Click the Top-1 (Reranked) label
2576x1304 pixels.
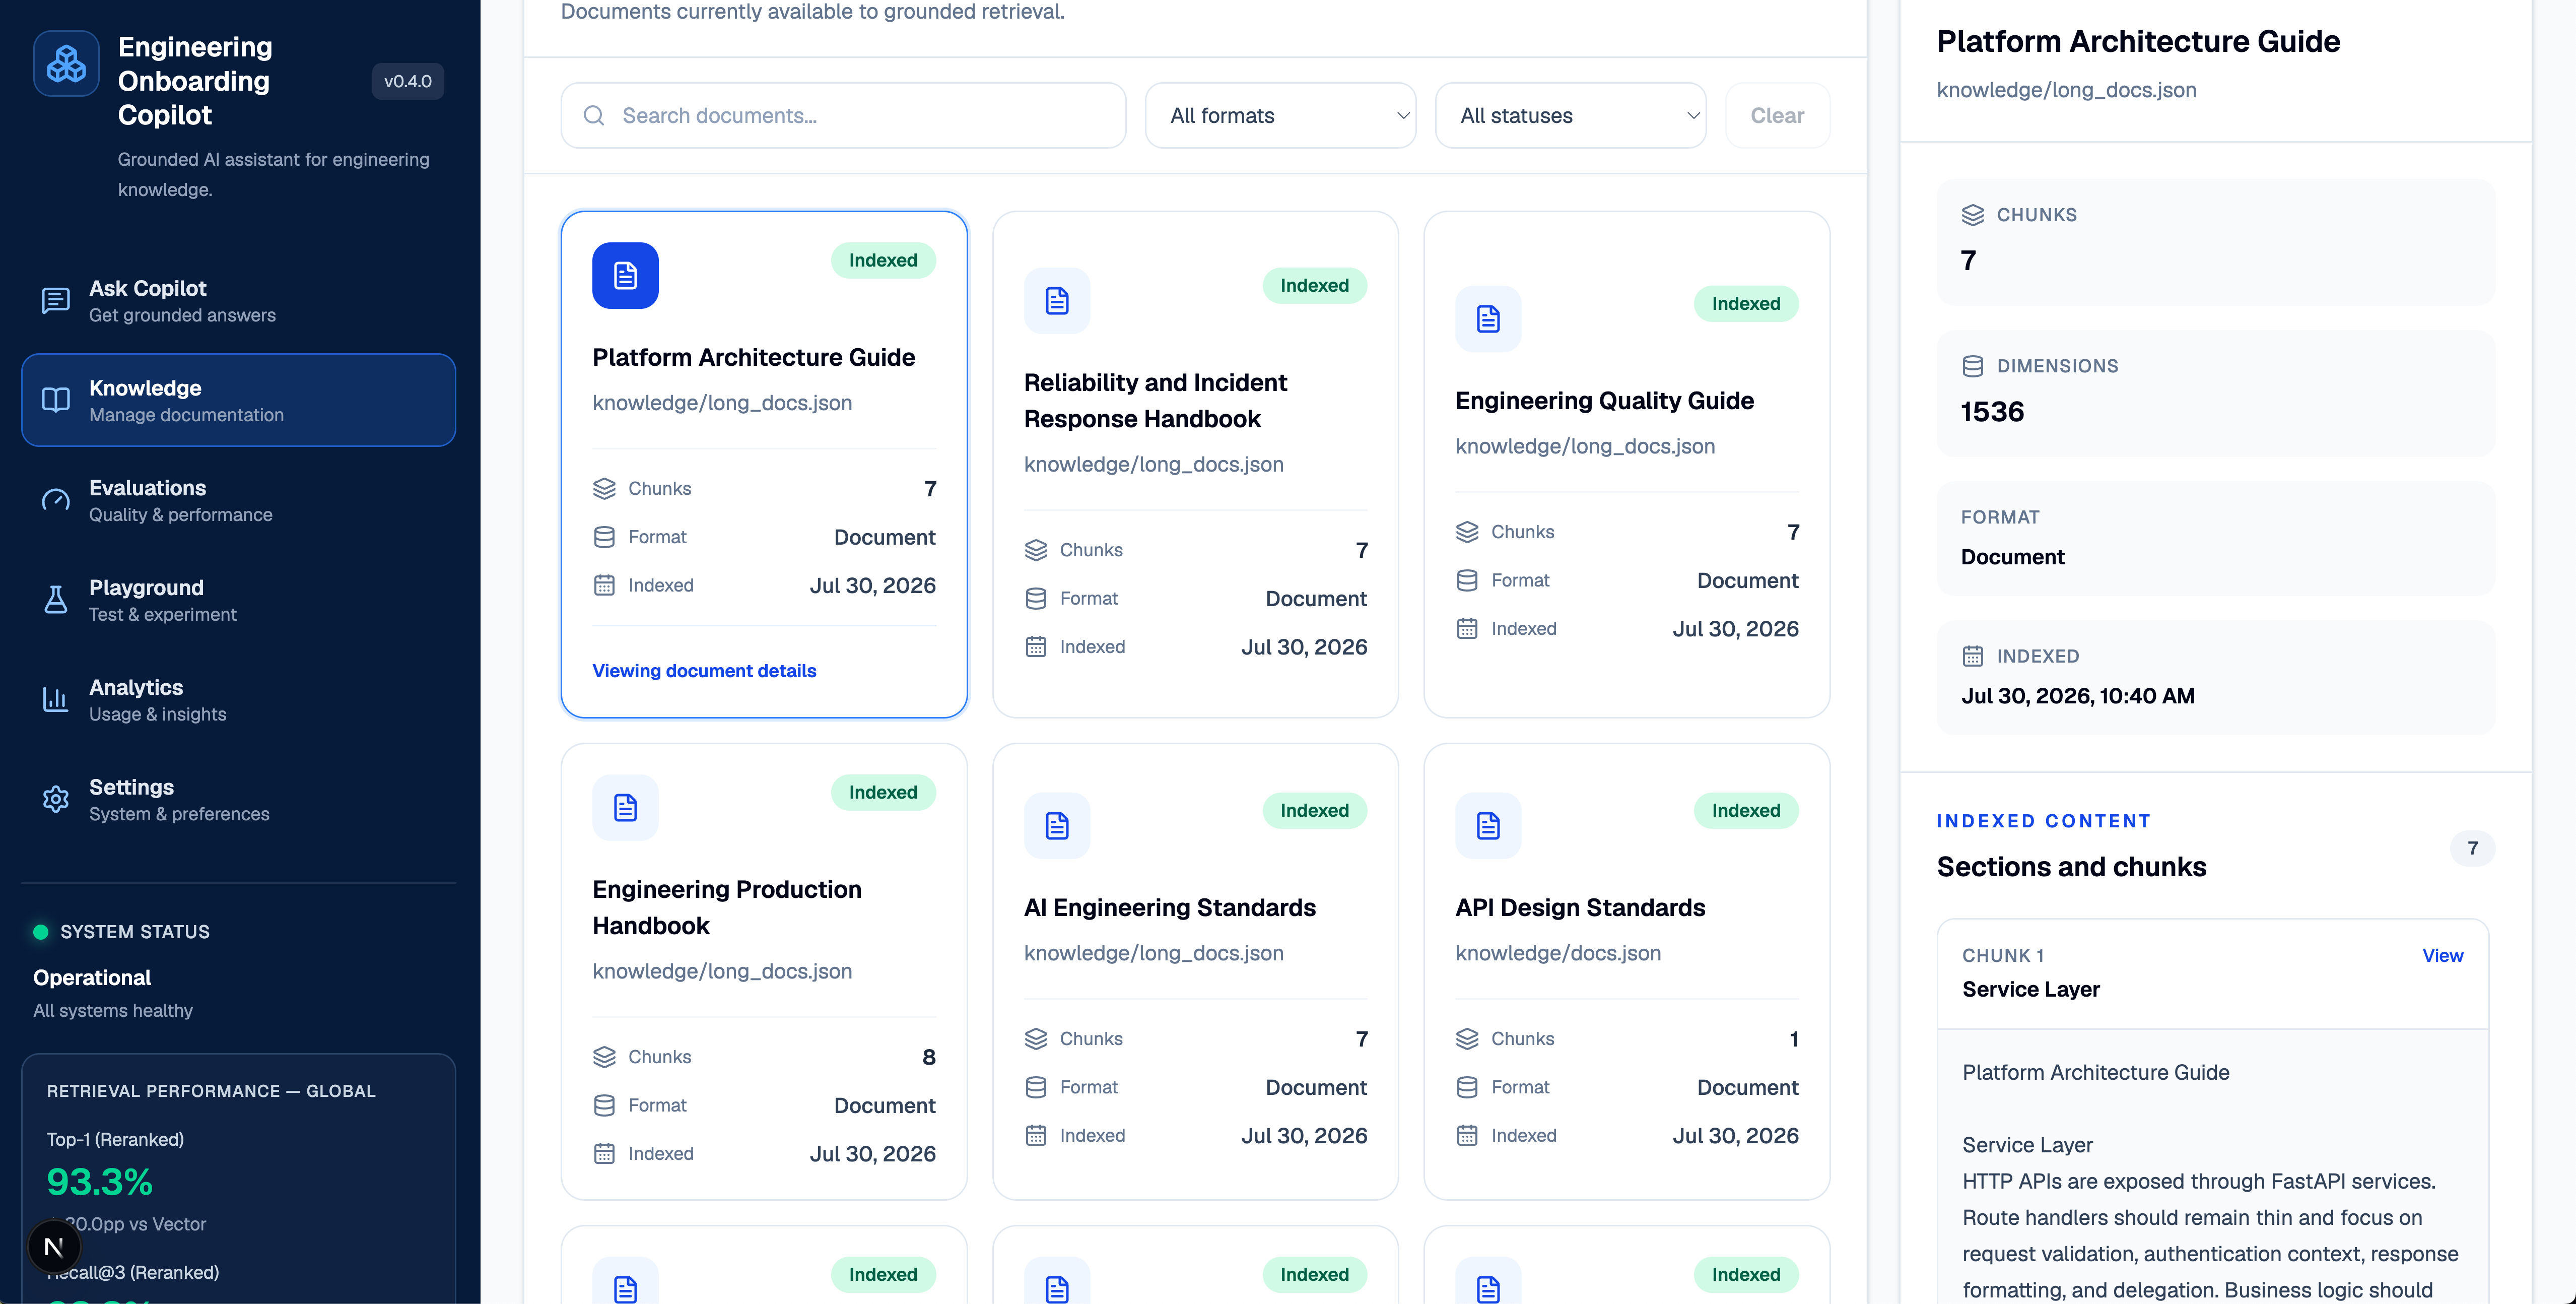coord(115,1139)
